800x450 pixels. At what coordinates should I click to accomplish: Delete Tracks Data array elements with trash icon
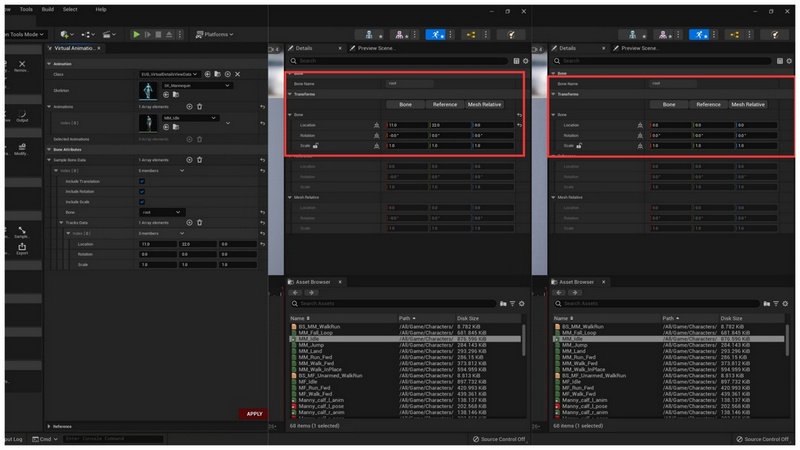point(200,222)
